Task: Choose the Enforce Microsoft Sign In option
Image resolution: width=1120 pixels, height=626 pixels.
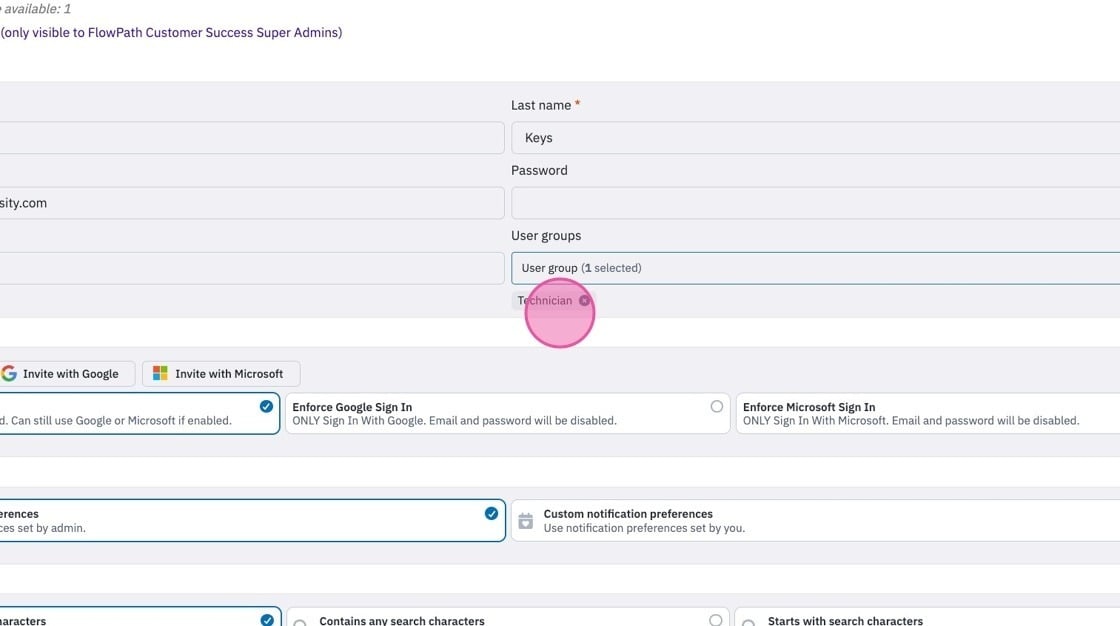Action: click(x=928, y=413)
